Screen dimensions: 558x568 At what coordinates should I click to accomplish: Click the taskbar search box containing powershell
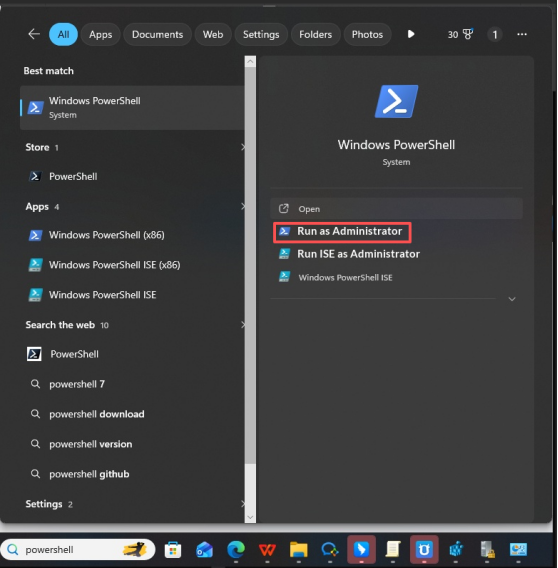[x=78, y=550]
